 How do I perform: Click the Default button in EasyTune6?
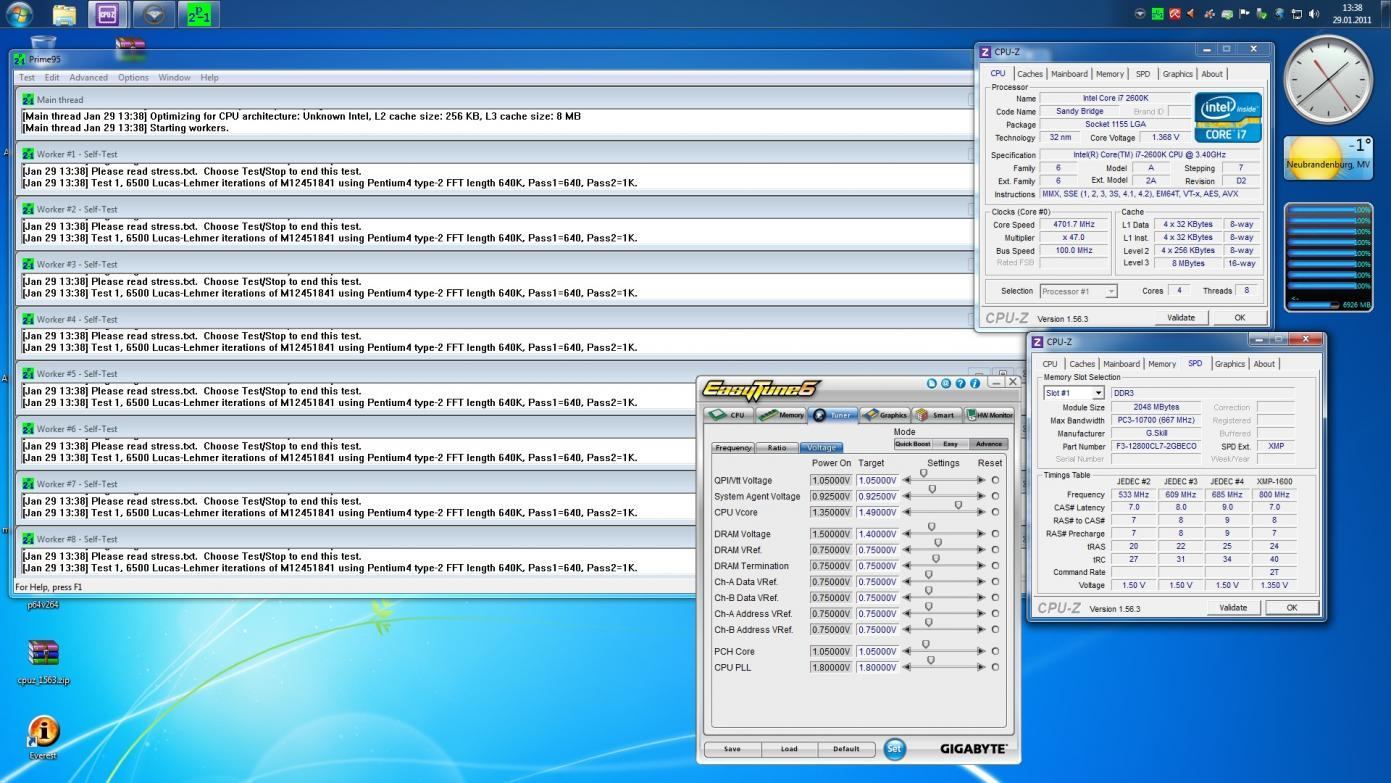(846, 749)
